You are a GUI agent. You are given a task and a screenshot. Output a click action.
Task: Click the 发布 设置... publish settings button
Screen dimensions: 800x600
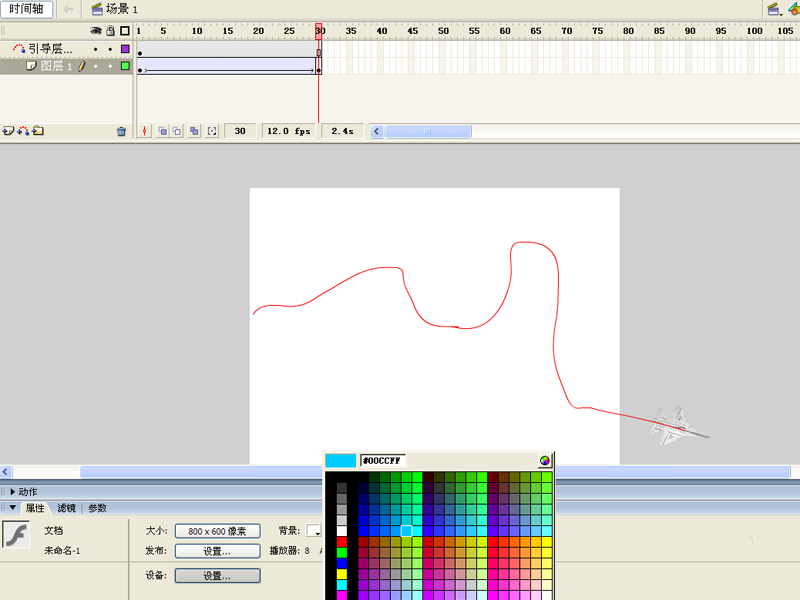217,551
